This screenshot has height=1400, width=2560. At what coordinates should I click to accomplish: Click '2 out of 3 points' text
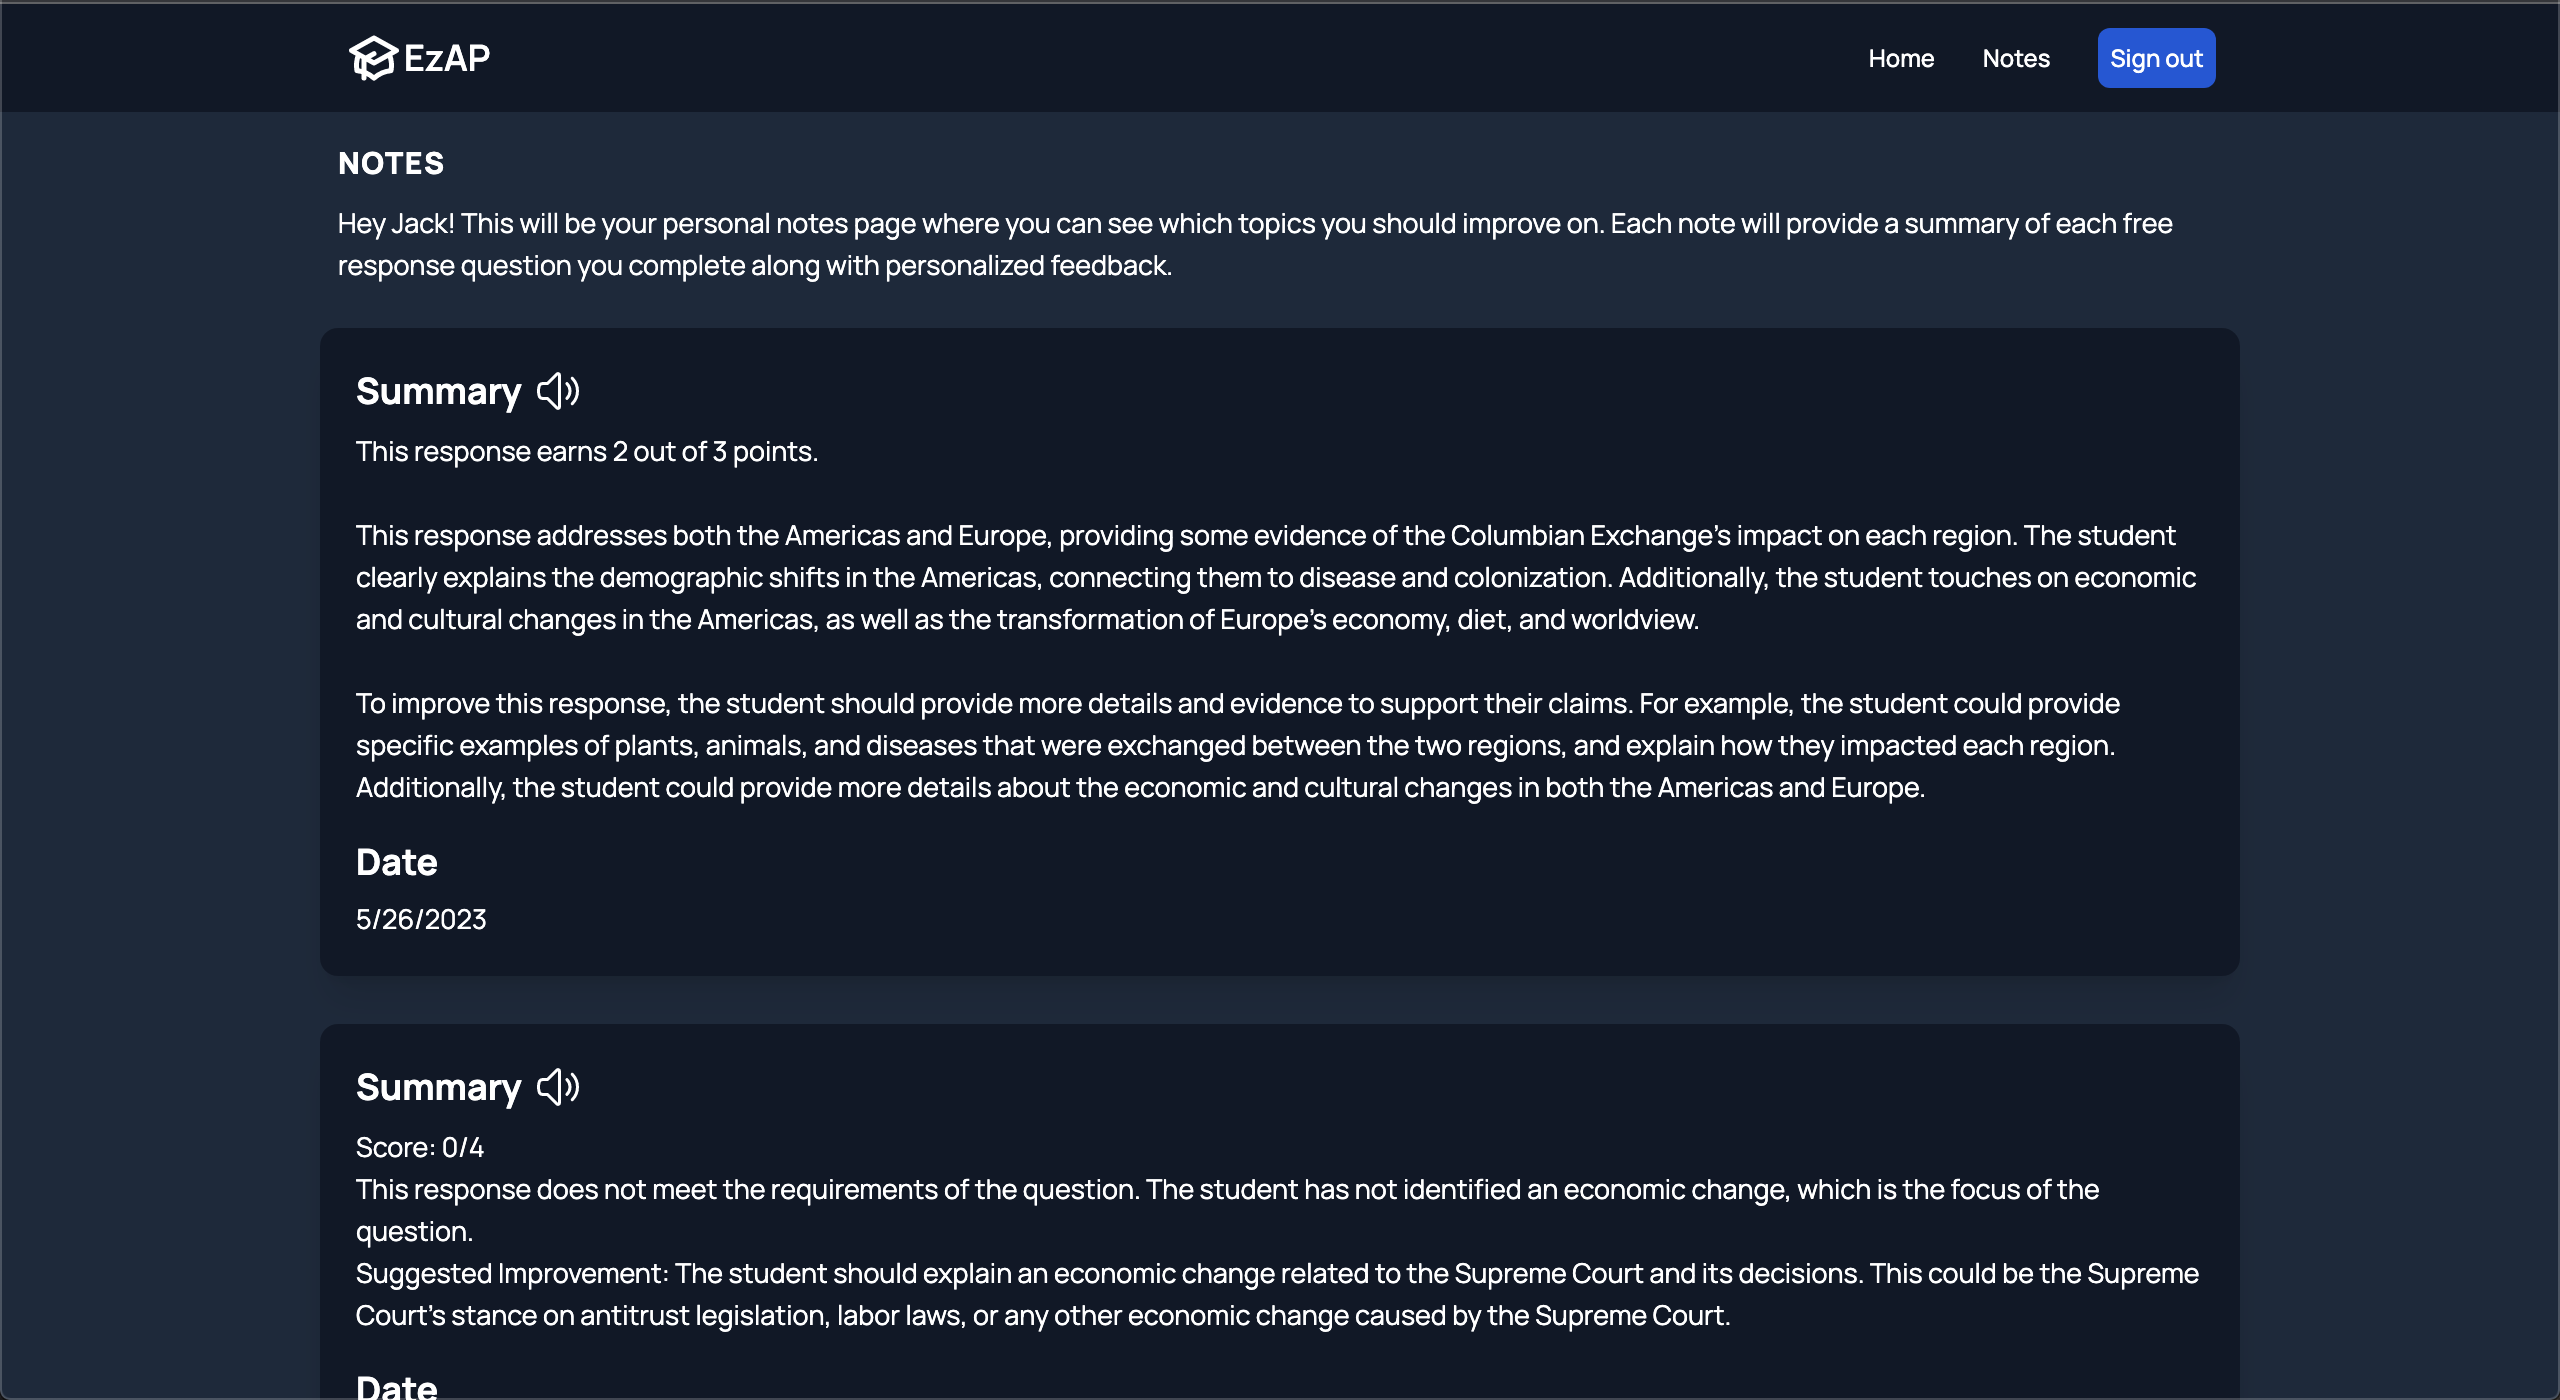pyautogui.click(x=714, y=452)
